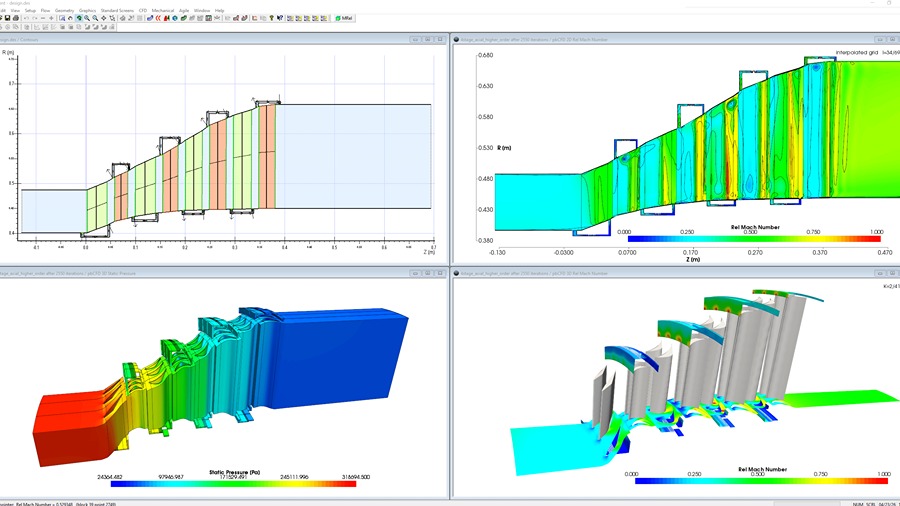Image resolution: width=900 pixels, height=506 pixels.
Task: Click the blue globe toolbar icon
Action: tap(174, 18)
